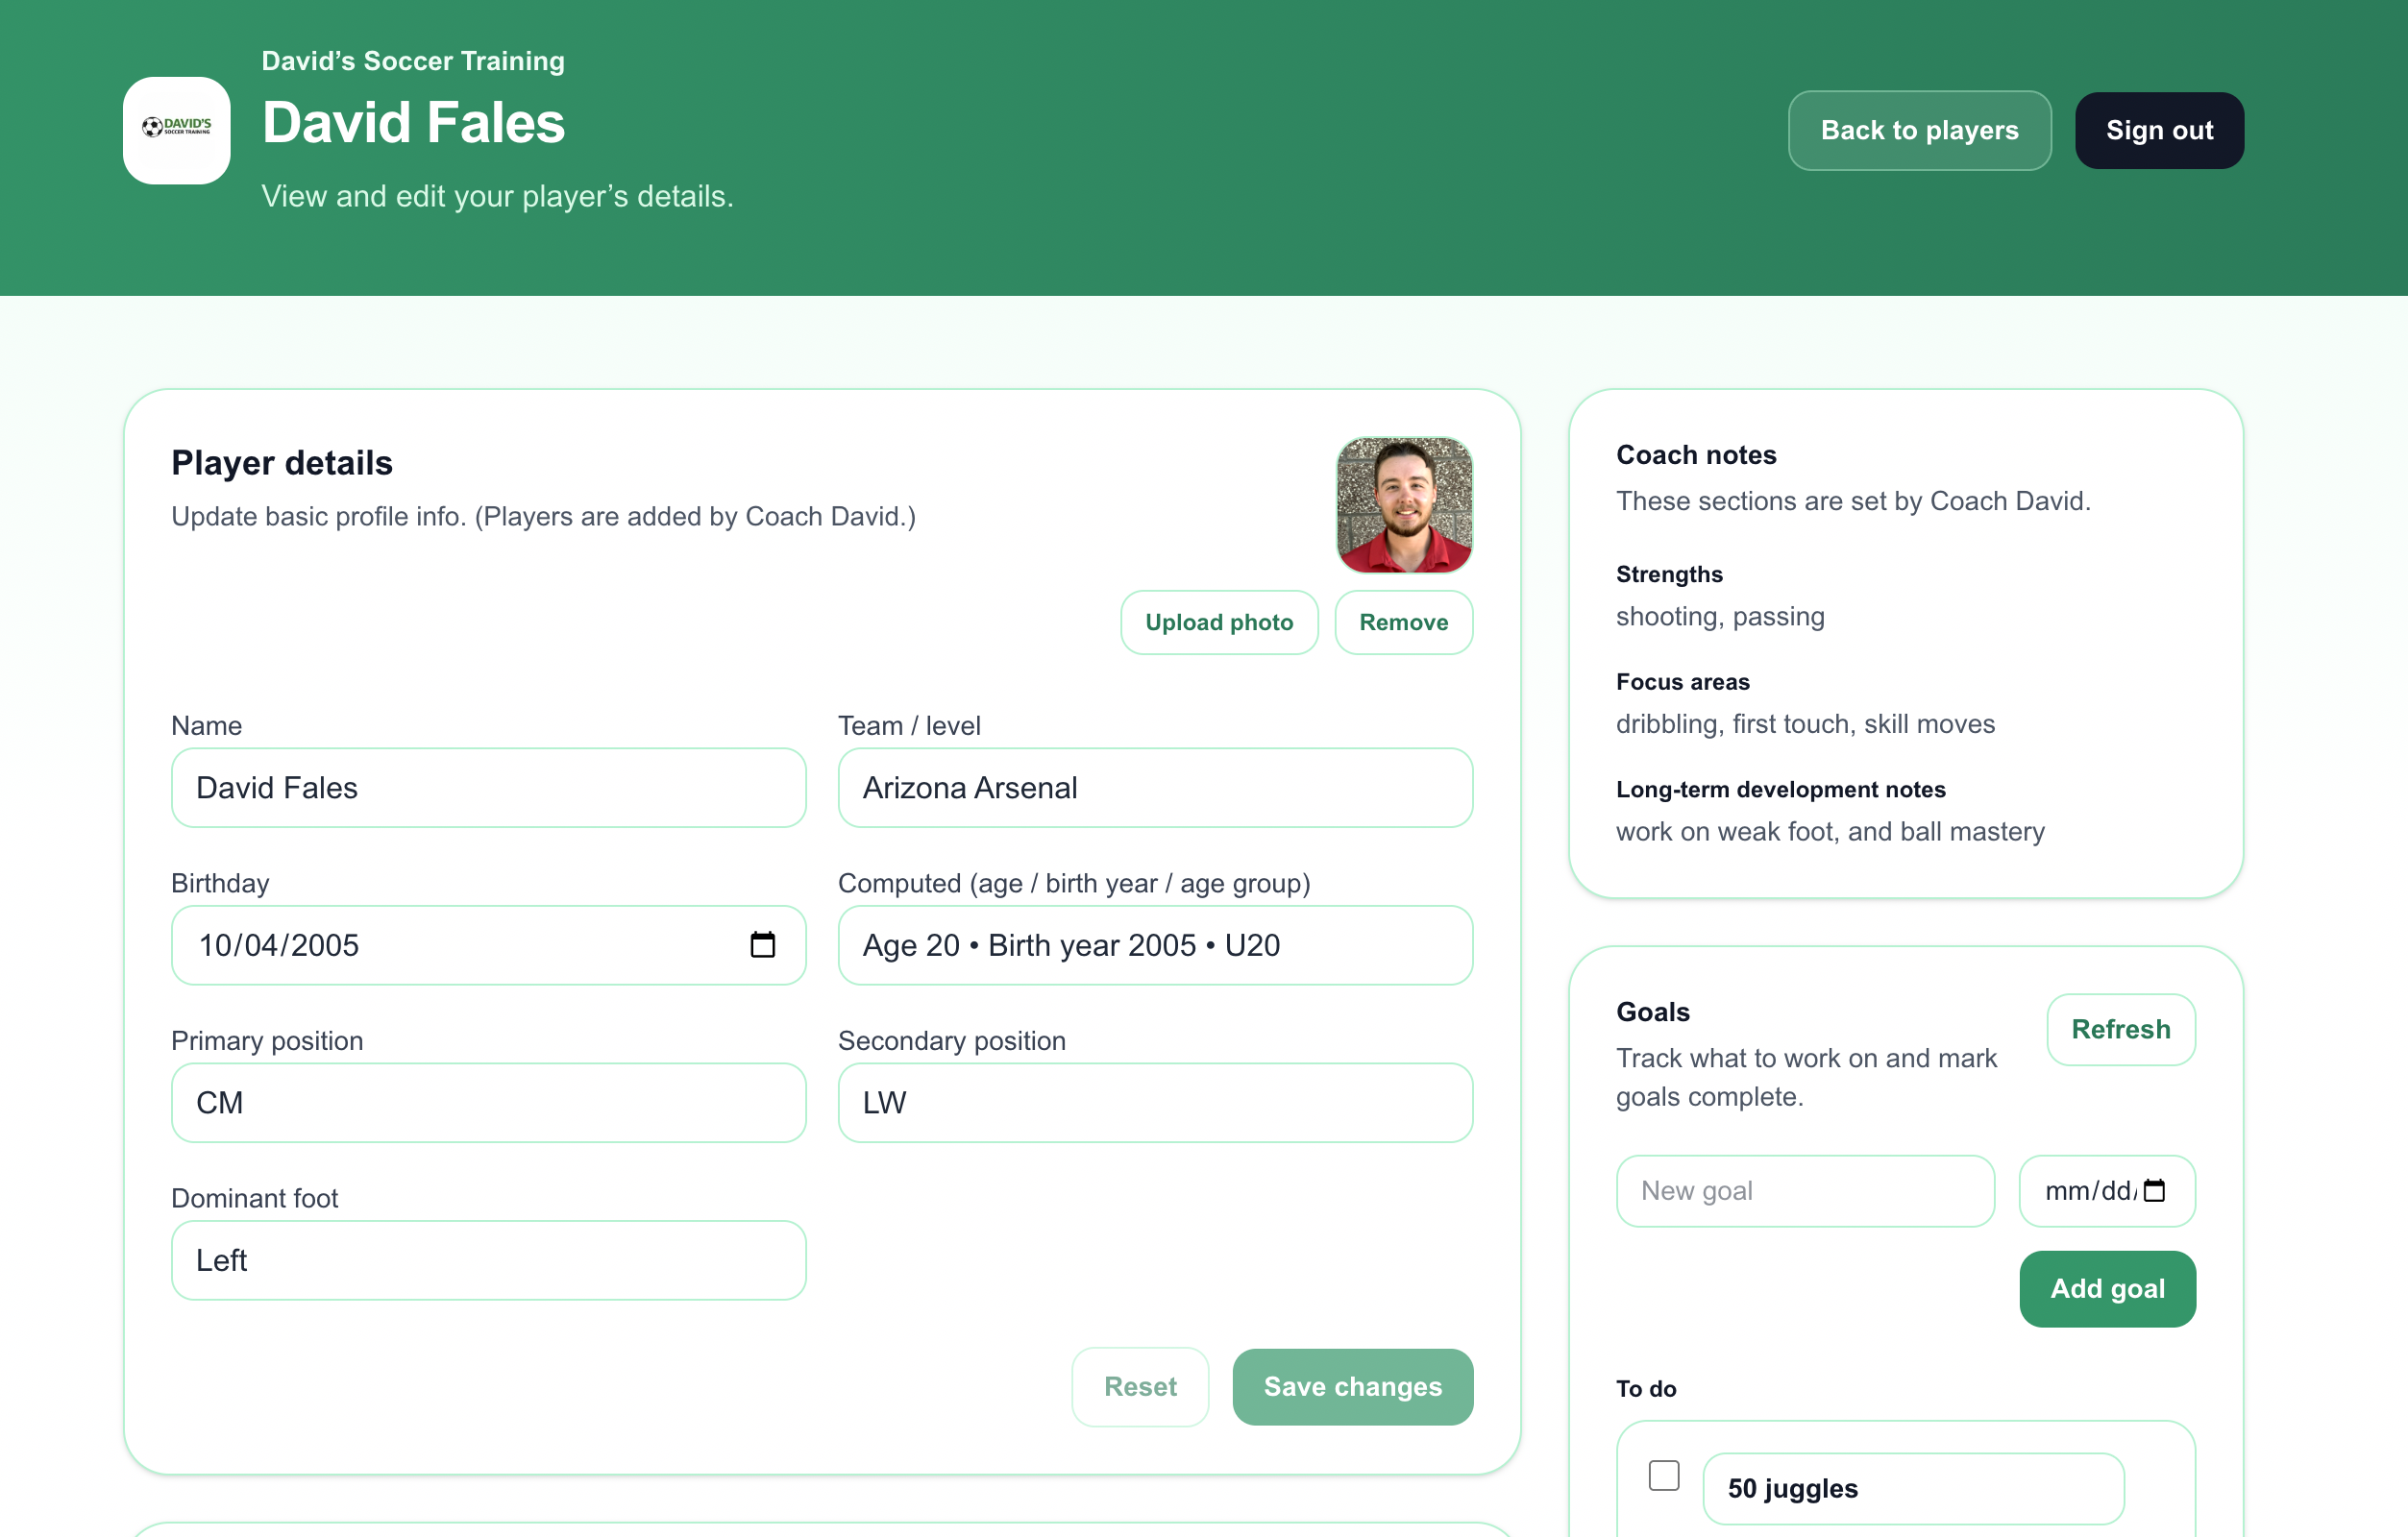Click the Team / level field showing Arizona Arsenal

coord(1154,788)
